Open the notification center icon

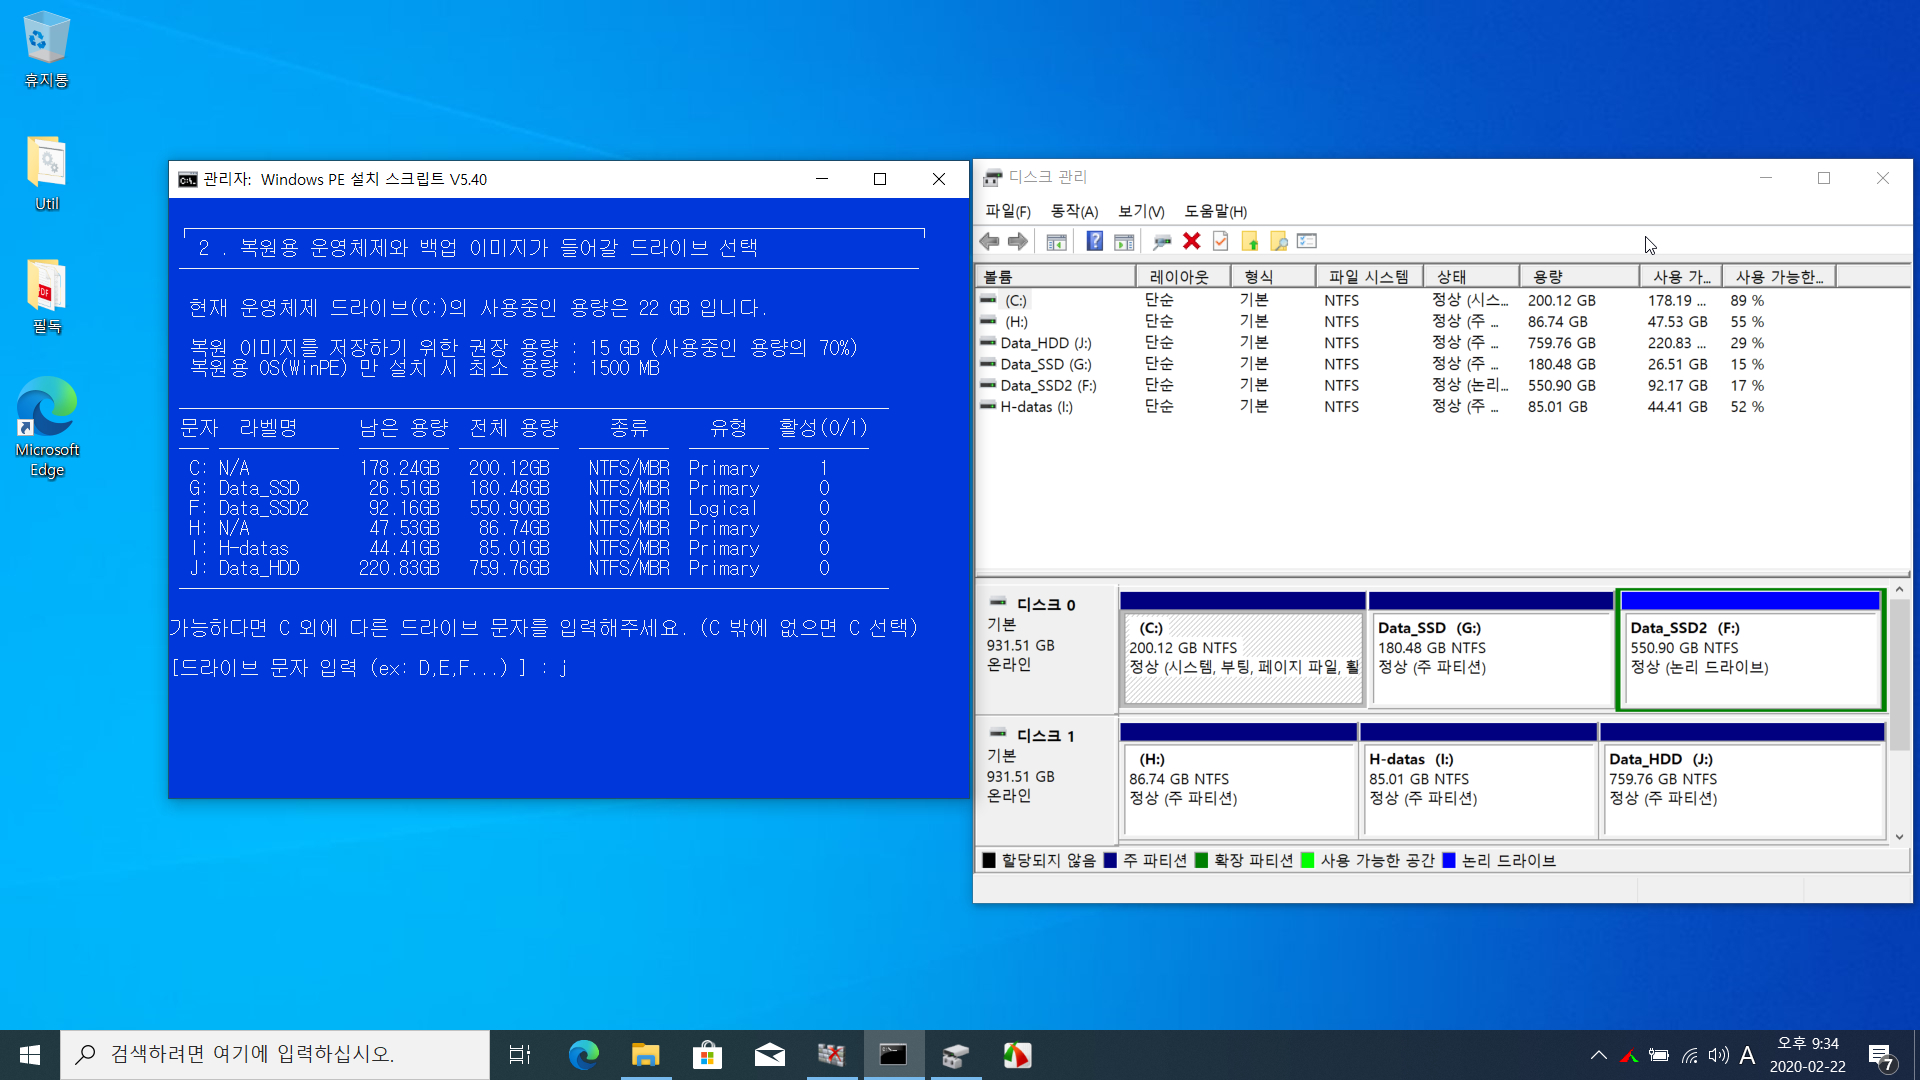point(1880,1055)
